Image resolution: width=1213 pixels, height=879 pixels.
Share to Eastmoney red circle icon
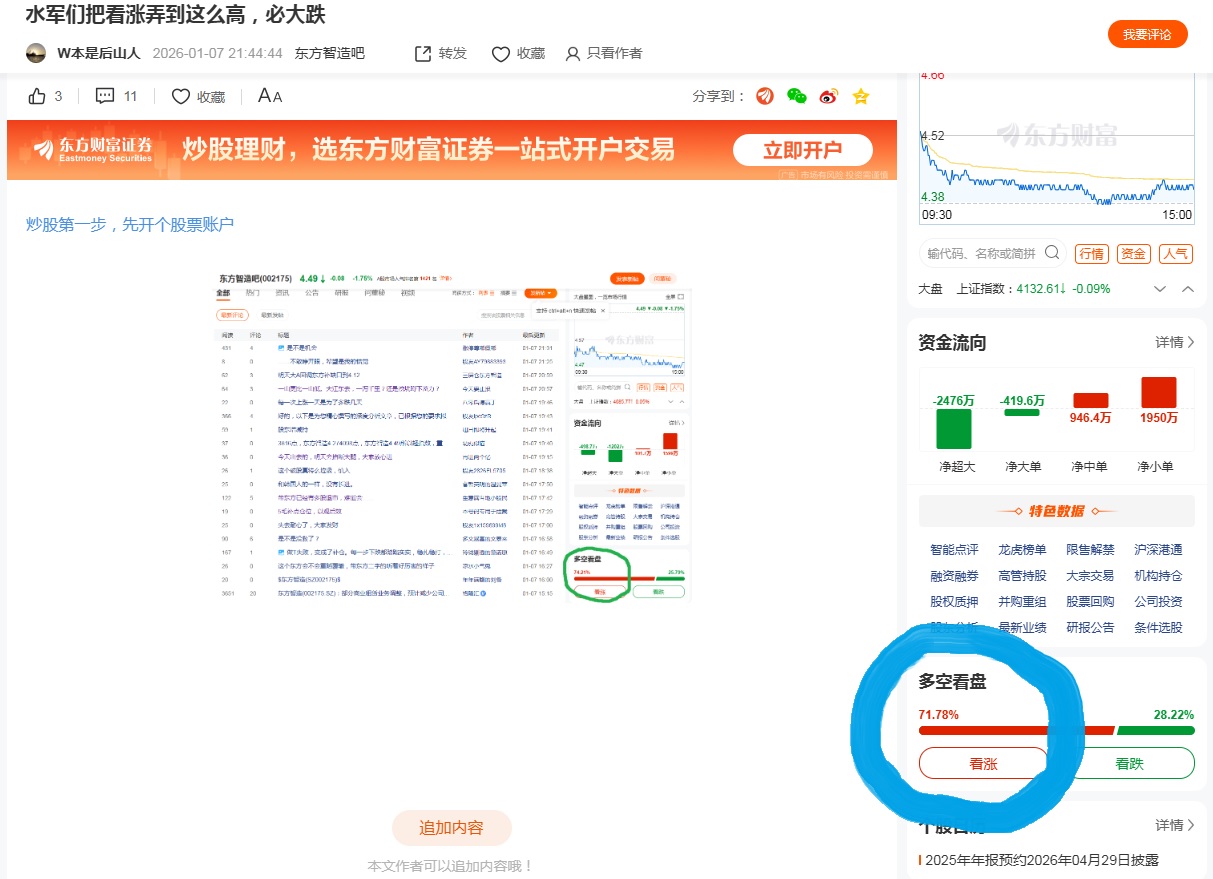click(x=765, y=96)
